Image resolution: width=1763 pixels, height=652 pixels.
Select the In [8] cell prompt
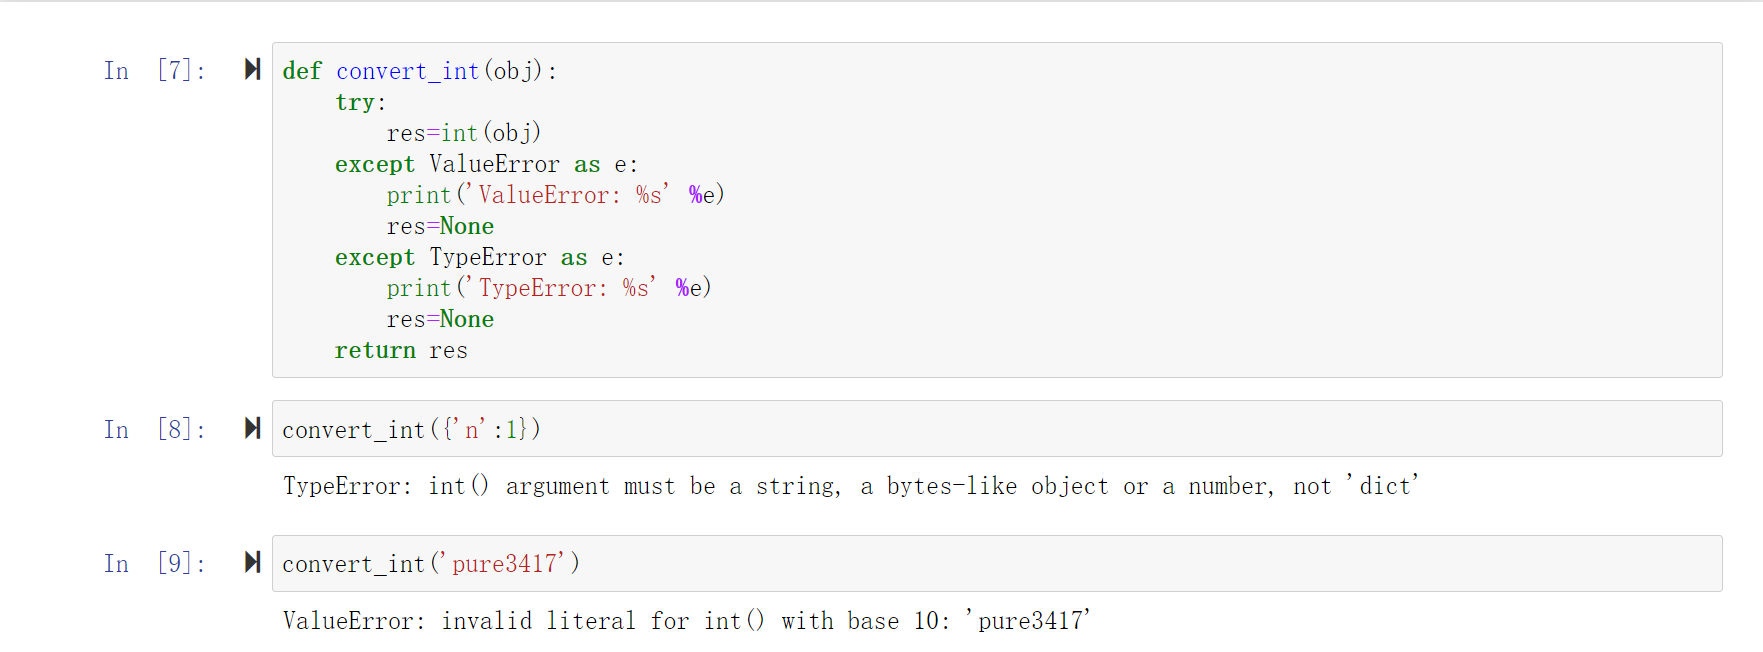coord(155,430)
